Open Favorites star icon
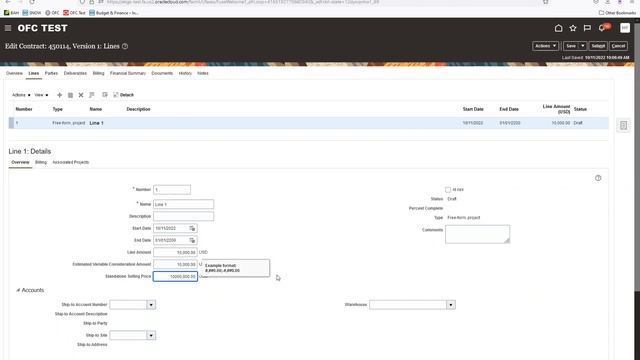This screenshot has height=360, width=640. (x=573, y=28)
